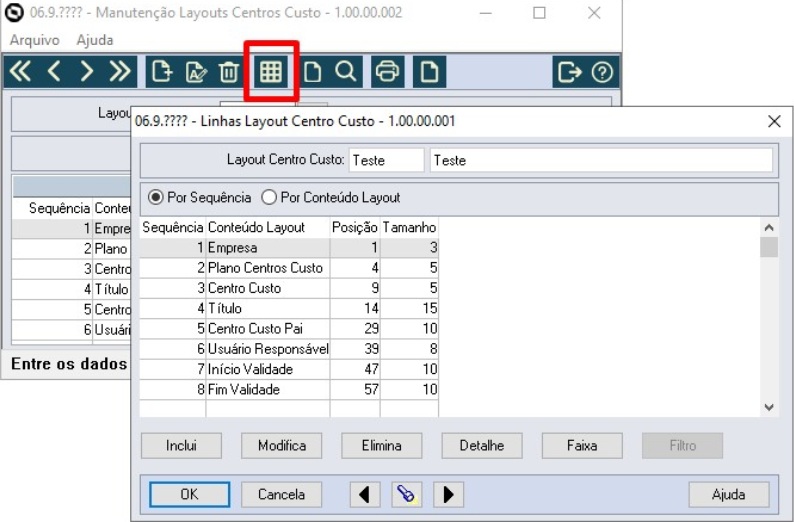Click sequence 2 Plano row in background window
The image size is (794, 522).
tap(71, 249)
